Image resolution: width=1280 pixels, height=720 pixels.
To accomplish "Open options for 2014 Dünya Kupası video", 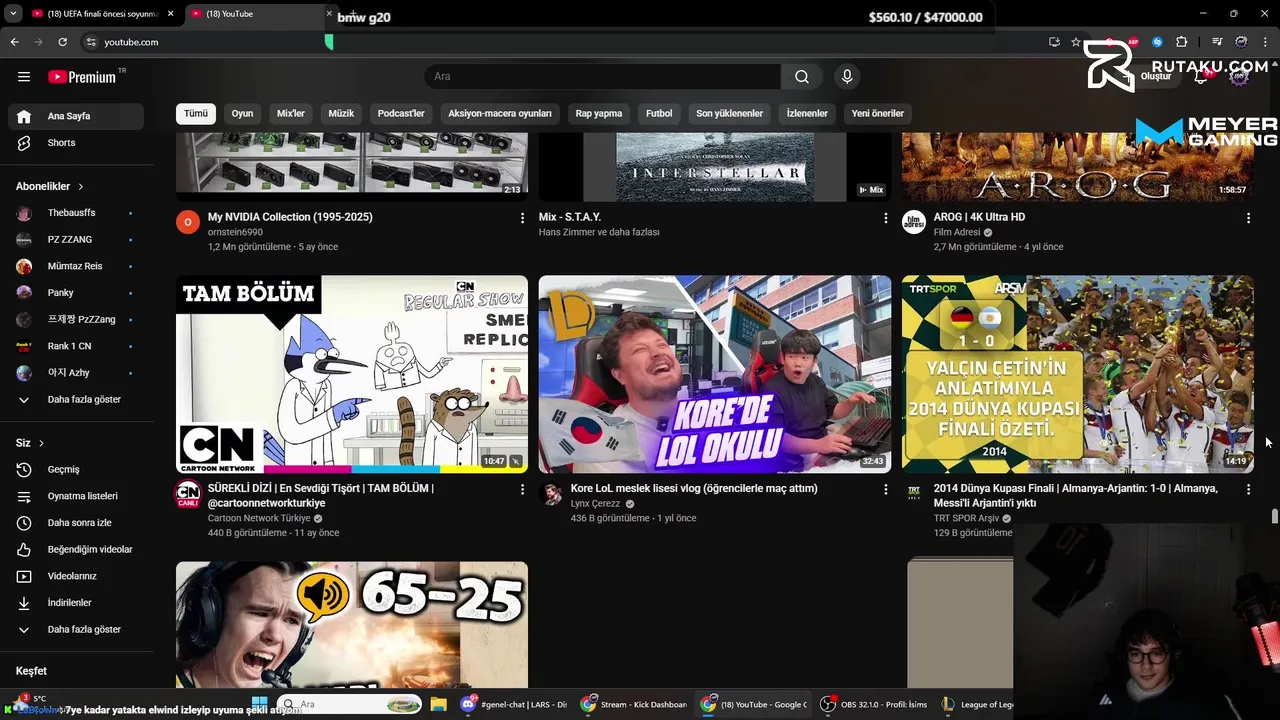I will click(1248, 489).
